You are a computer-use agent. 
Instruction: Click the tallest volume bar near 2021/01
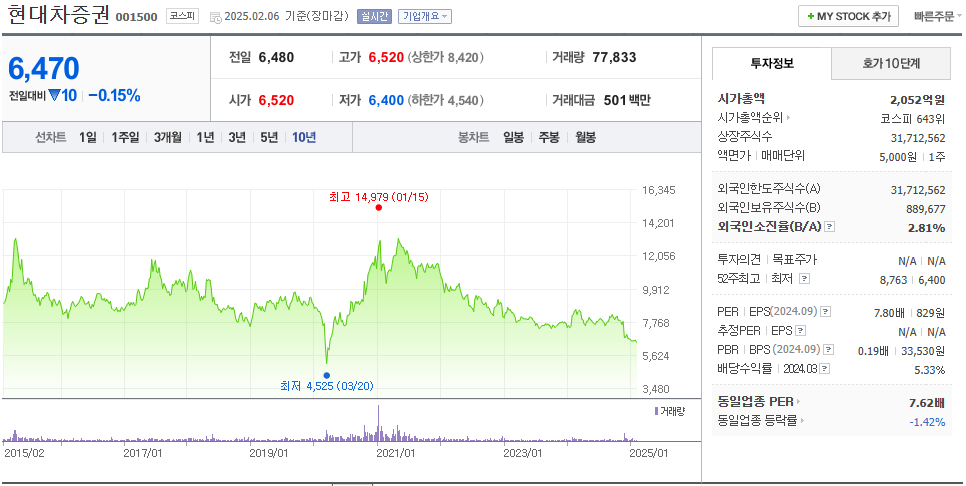[x=378, y=423]
